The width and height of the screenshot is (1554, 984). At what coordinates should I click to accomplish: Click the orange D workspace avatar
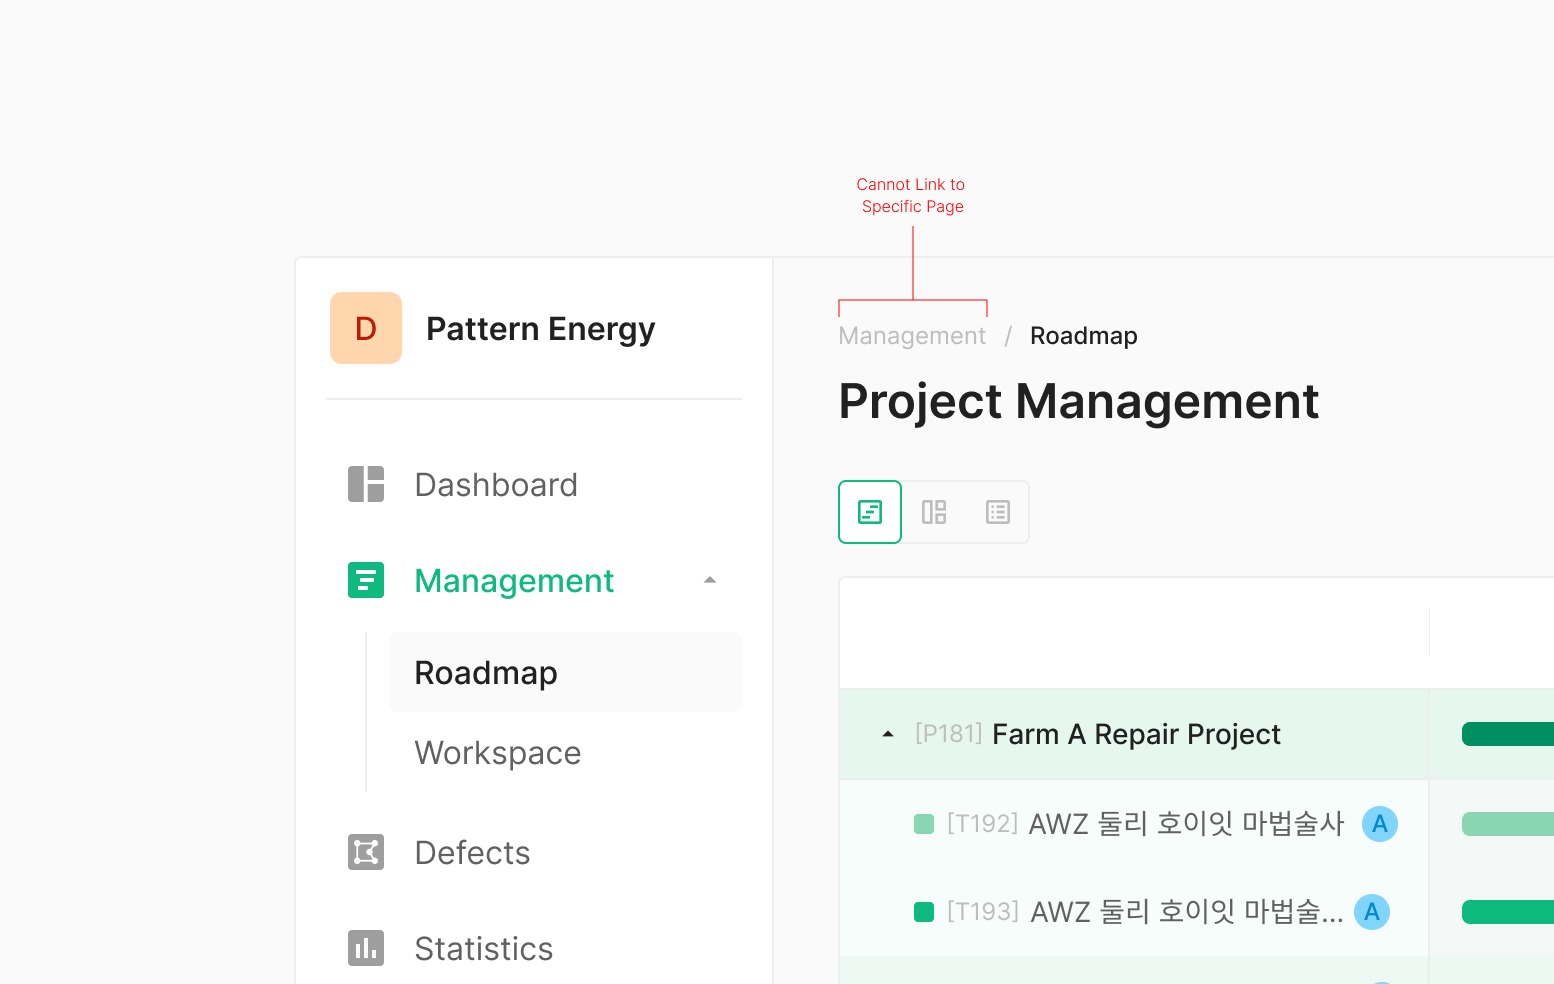click(x=366, y=328)
